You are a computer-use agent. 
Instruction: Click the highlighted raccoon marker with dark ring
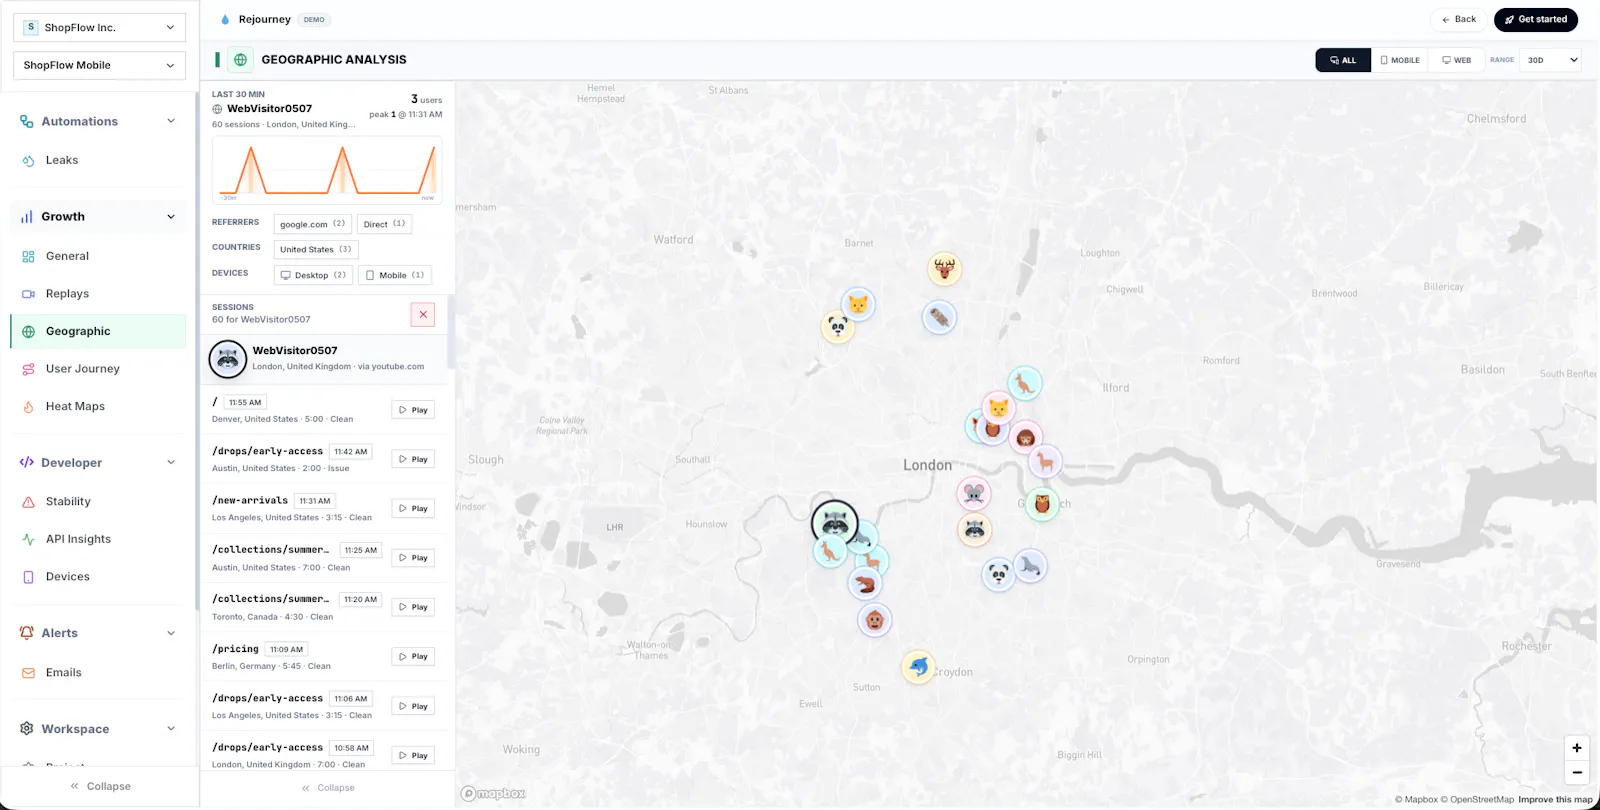pyautogui.click(x=834, y=523)
